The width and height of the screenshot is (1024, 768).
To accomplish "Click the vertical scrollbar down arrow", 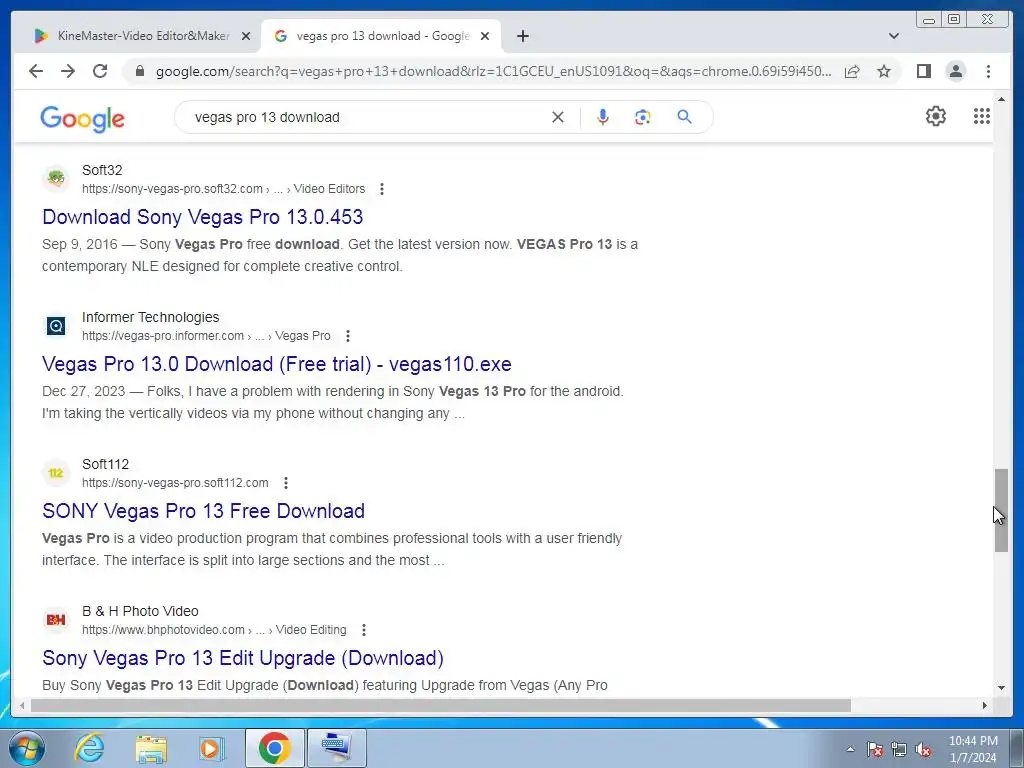I will (x=1001, y=687).
